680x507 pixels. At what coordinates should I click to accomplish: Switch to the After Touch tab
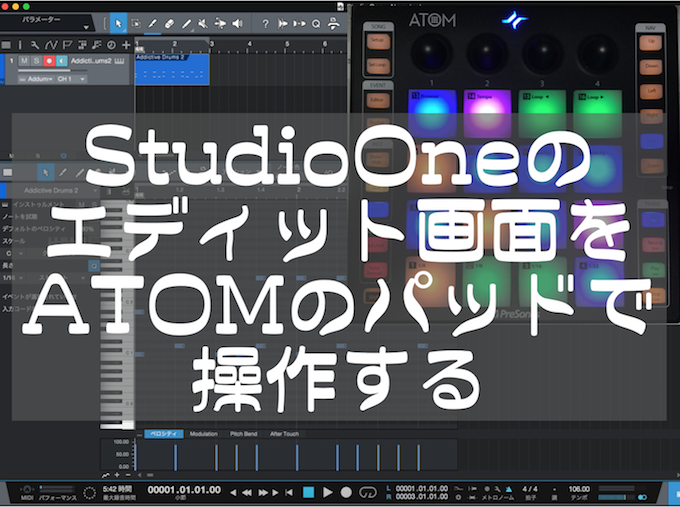coord(284,434)
